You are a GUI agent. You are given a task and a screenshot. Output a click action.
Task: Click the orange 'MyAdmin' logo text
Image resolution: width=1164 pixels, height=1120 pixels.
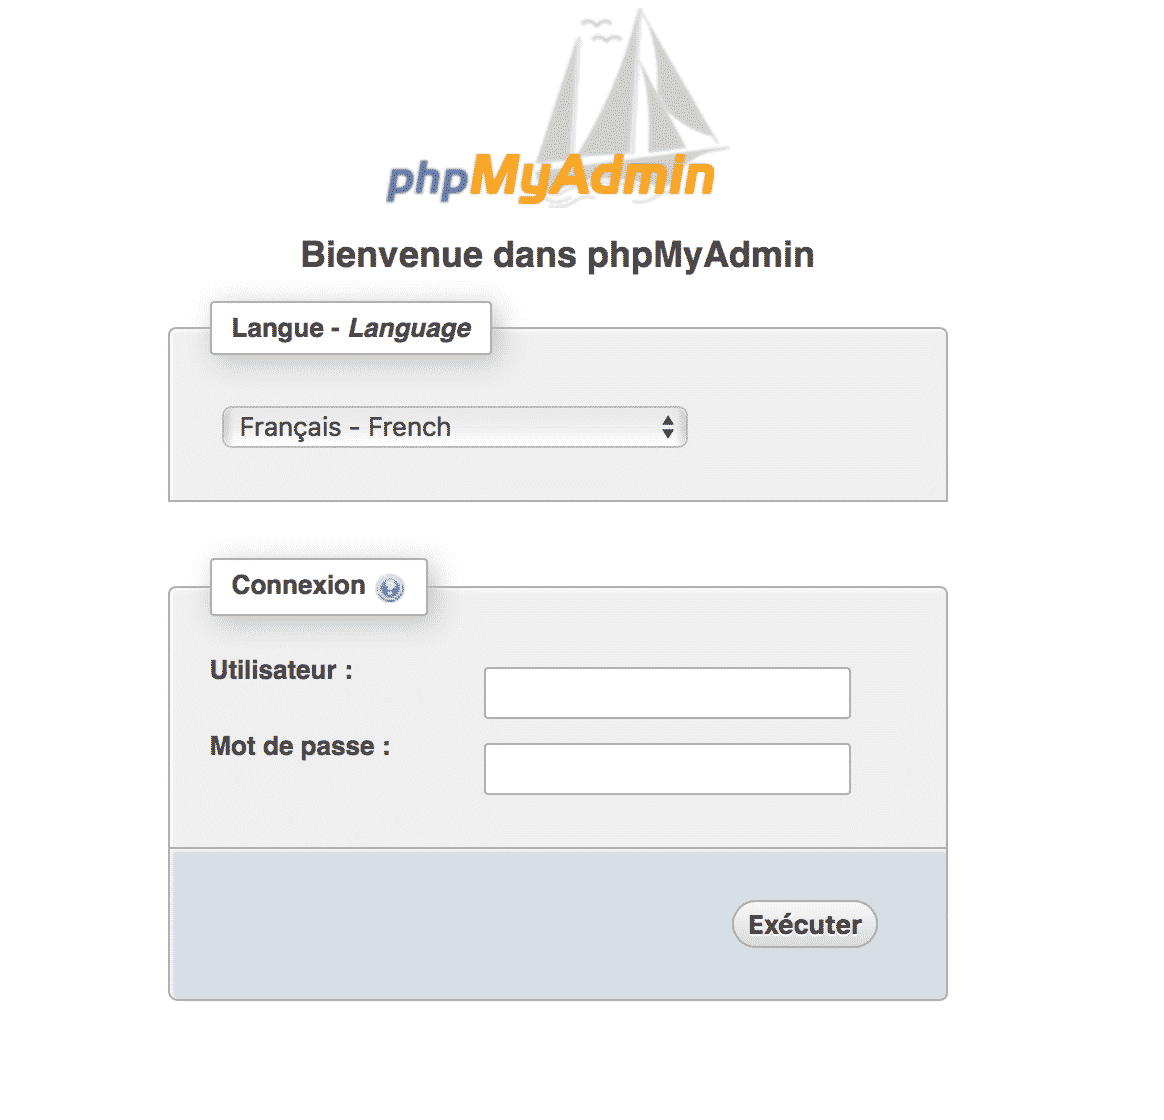pos(592,178)
